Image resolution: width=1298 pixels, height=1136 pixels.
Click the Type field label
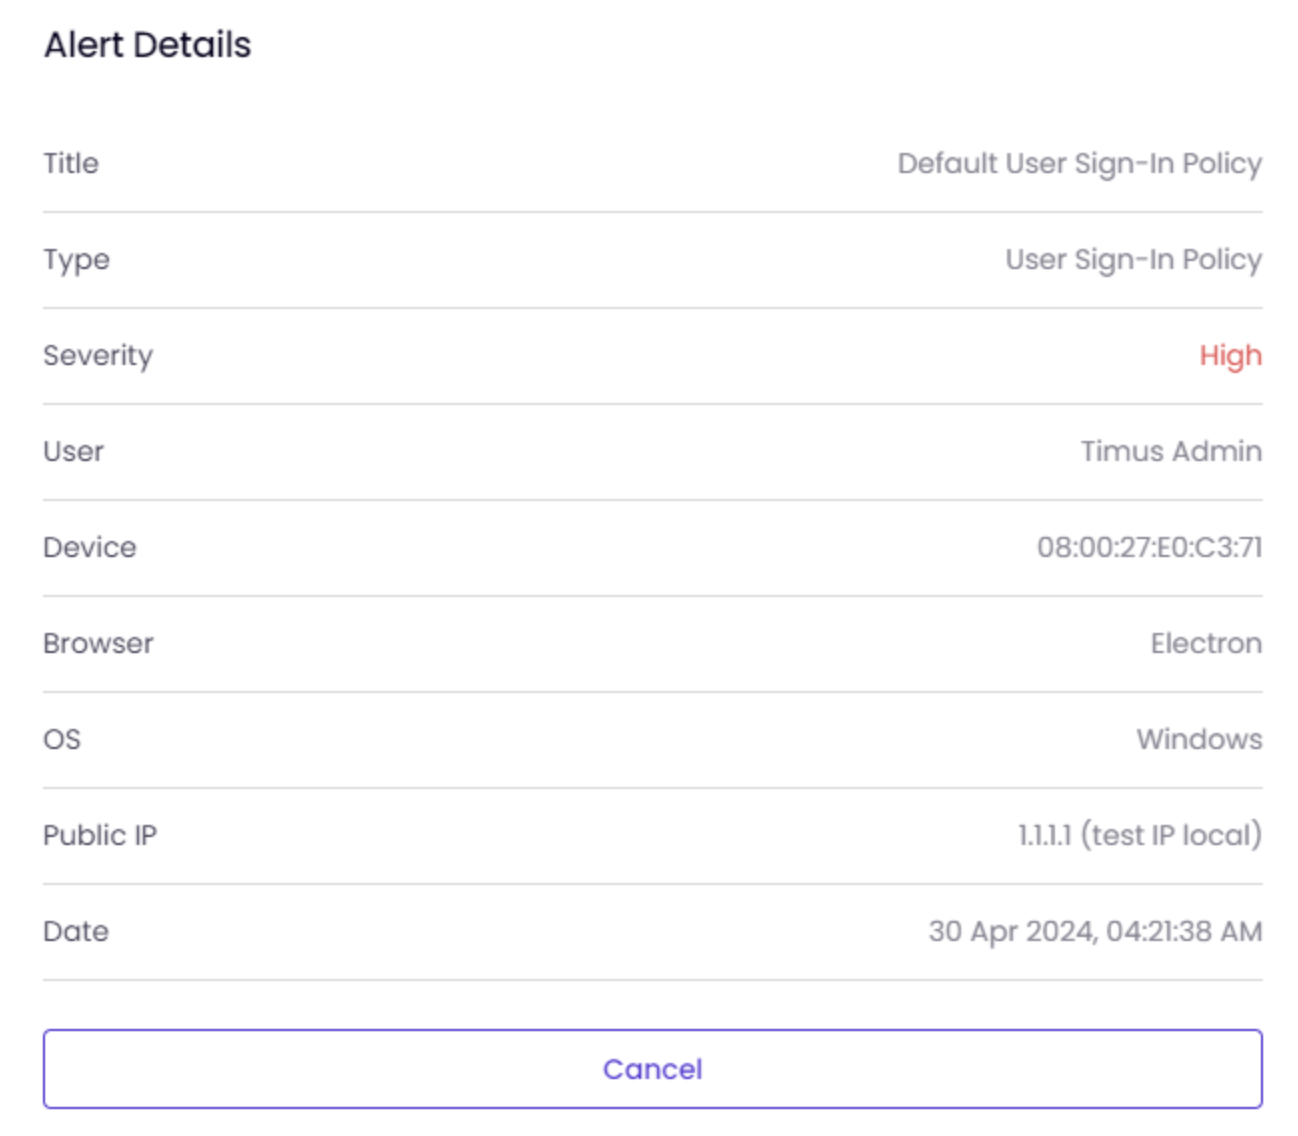point(76,260)
